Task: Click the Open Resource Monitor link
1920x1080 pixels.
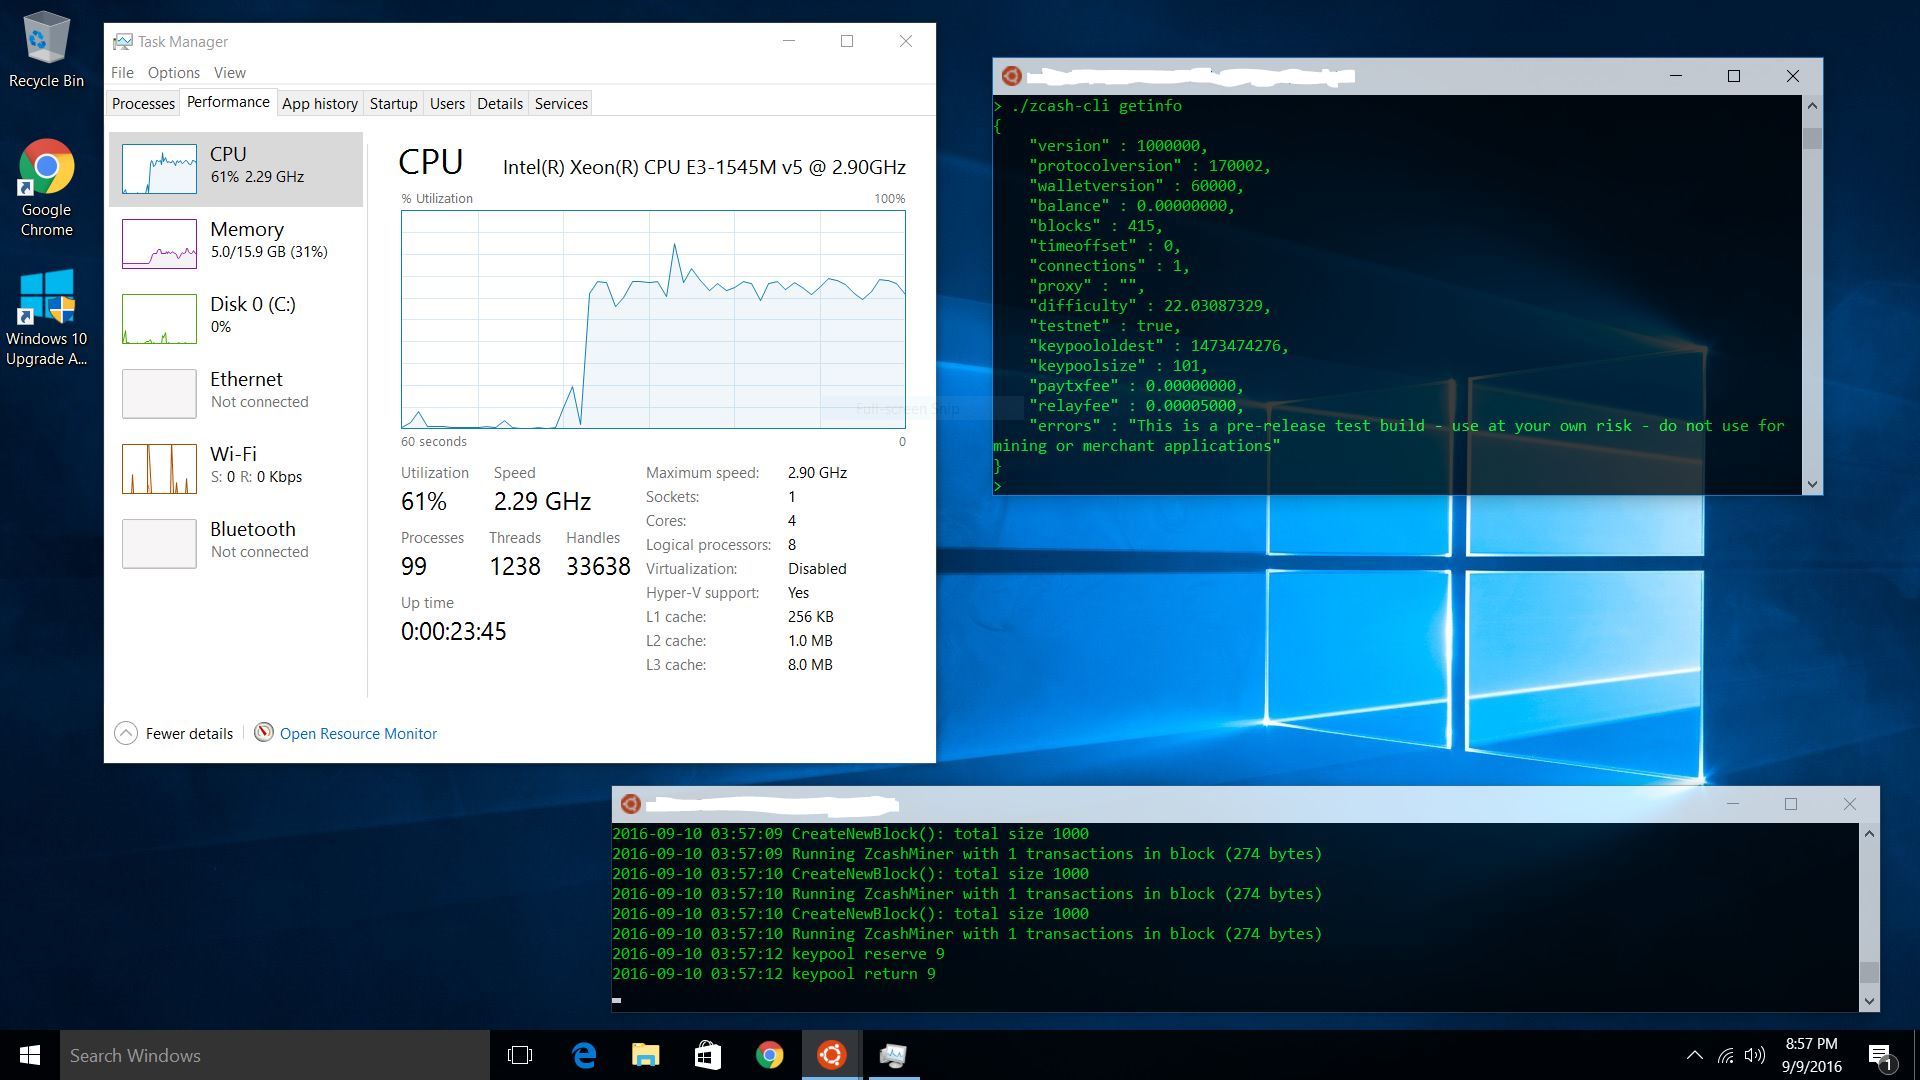Action: pos(358,734)
